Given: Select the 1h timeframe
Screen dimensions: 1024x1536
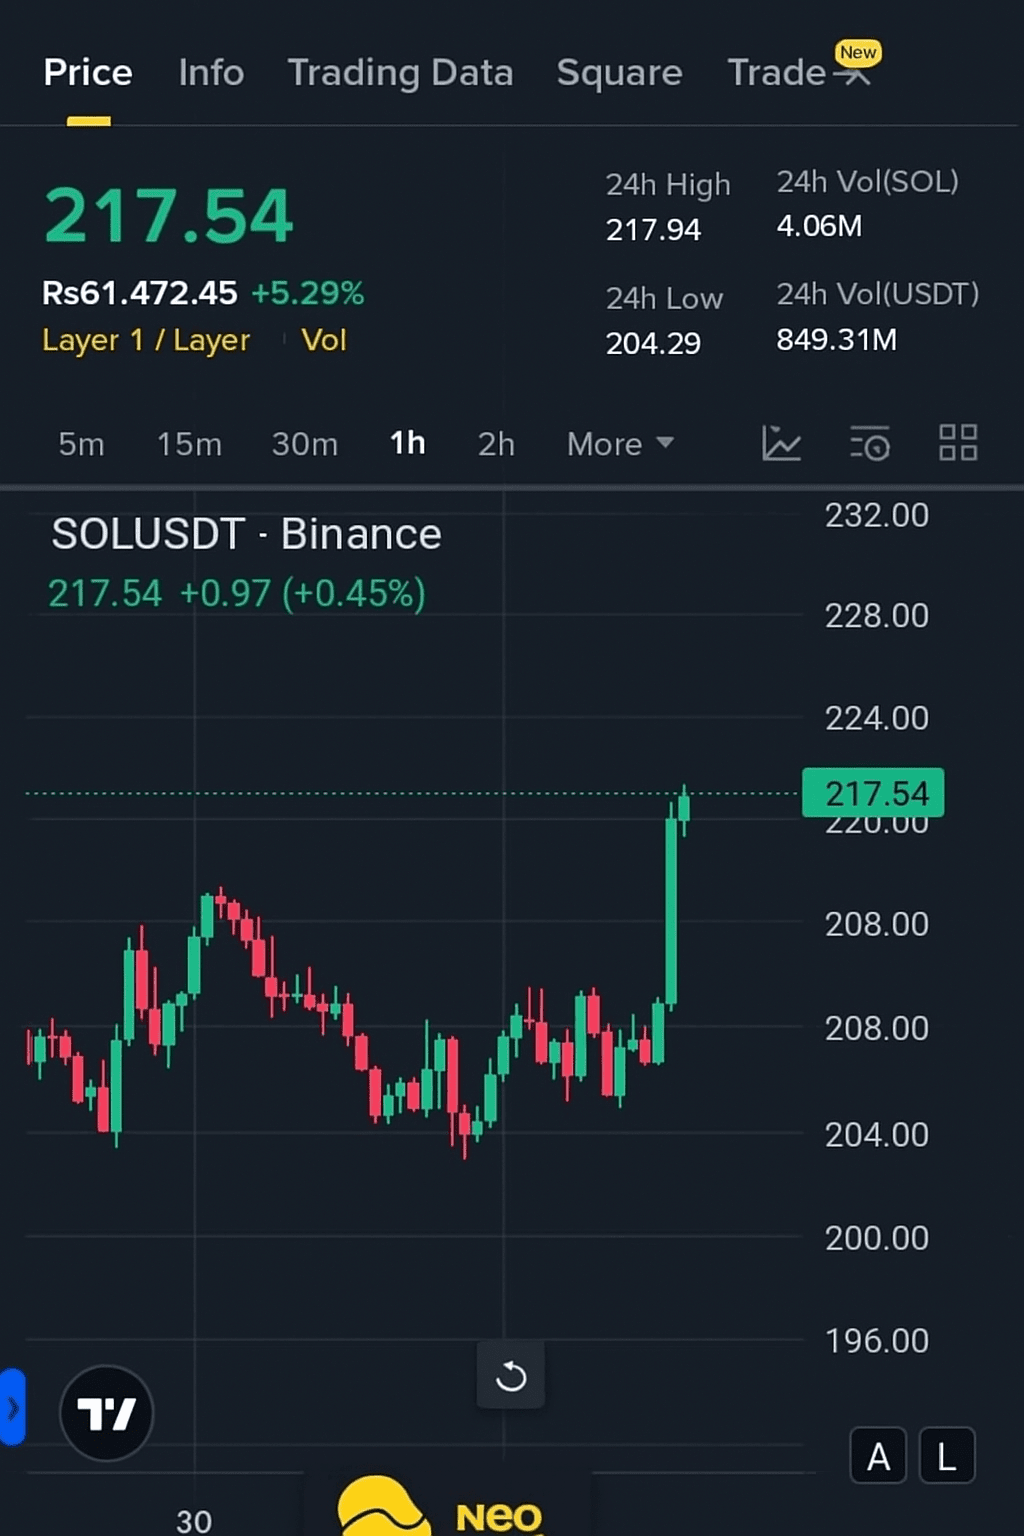Looking at the screenshot, I should point(407,443).
